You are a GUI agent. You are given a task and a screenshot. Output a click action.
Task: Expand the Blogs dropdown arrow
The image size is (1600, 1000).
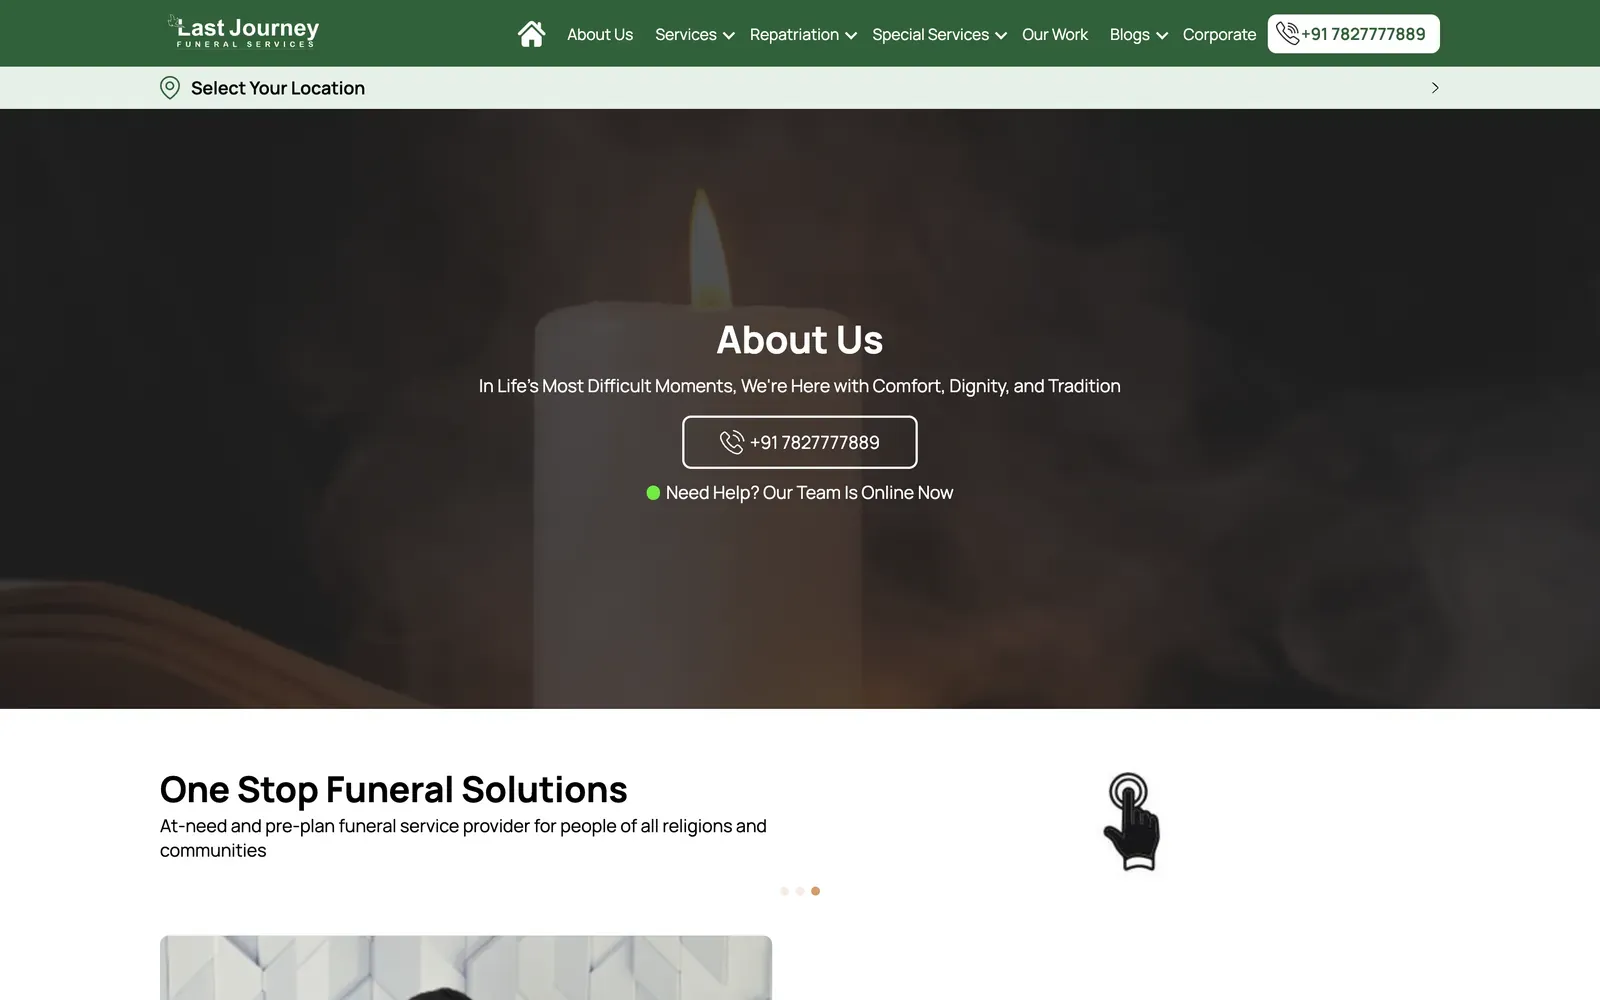point(1162,36)
